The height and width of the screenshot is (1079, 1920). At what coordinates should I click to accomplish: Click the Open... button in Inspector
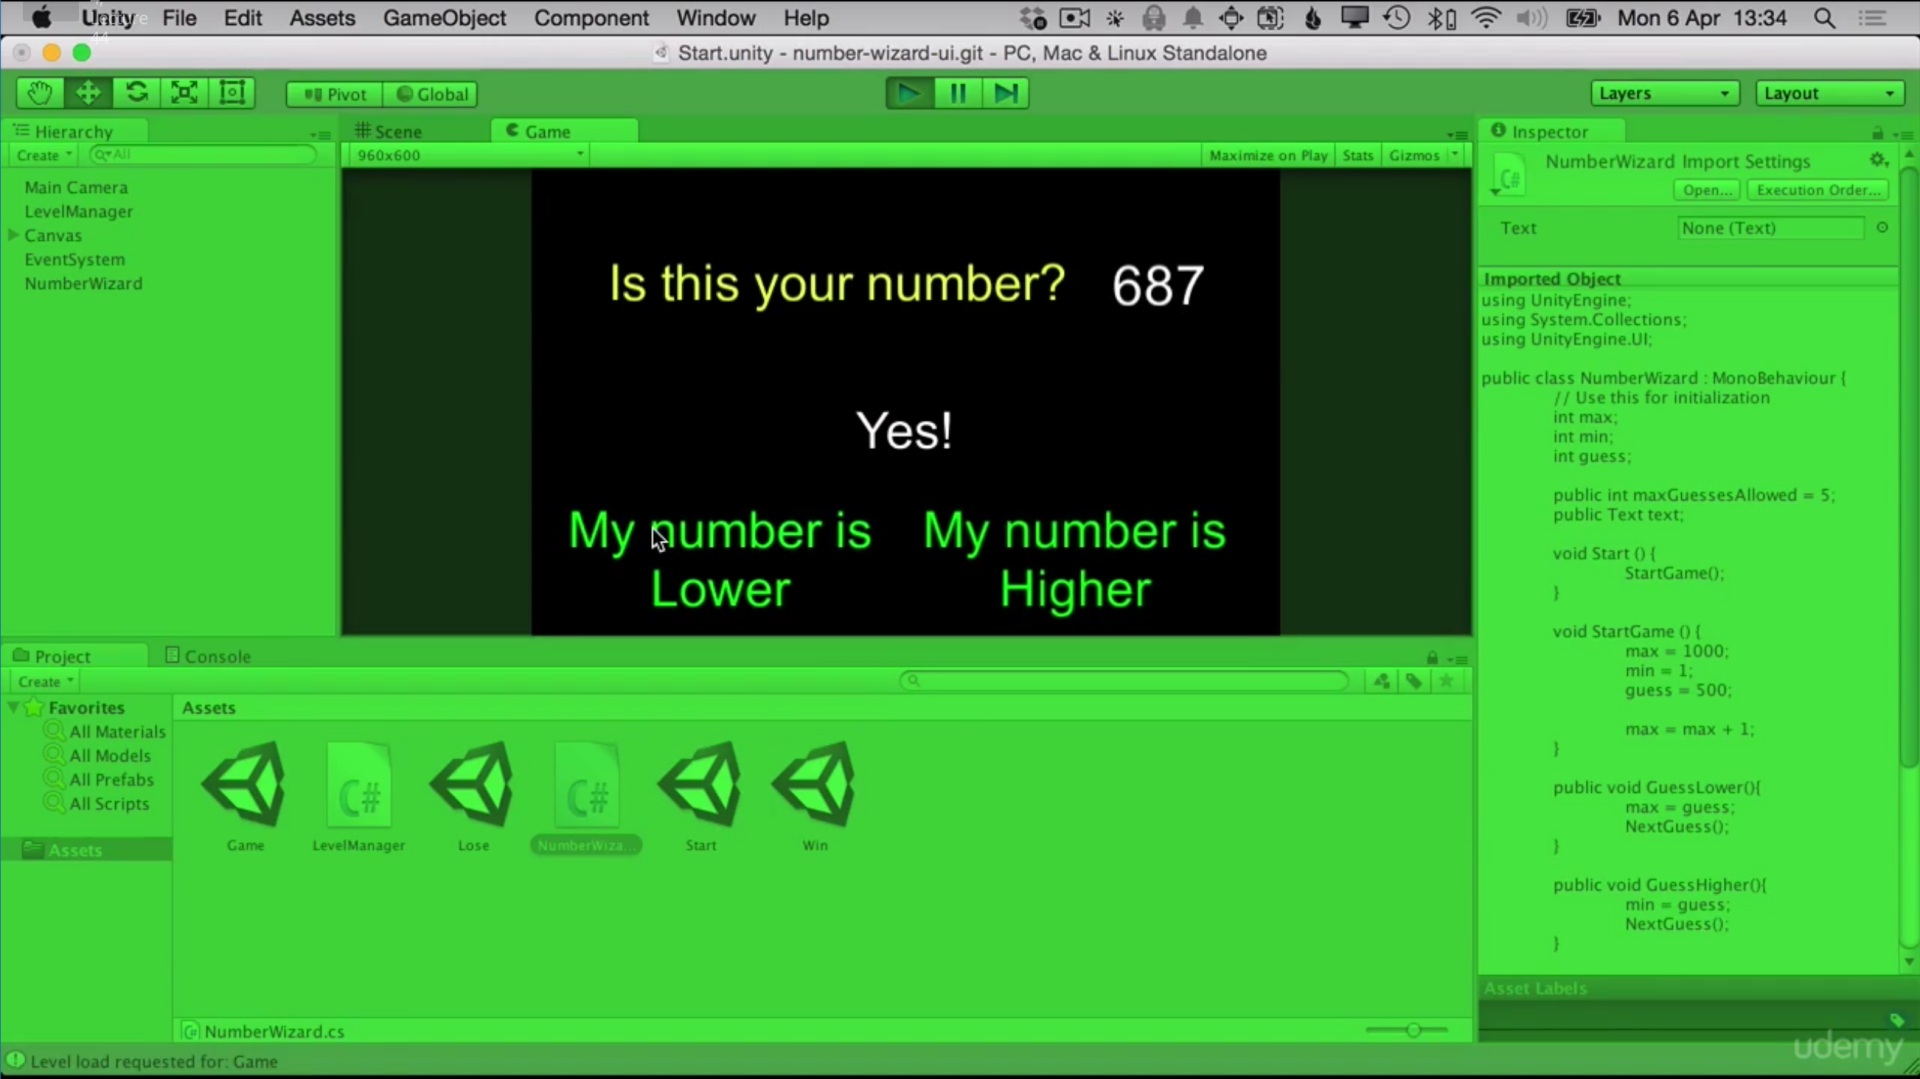click(x=1707, y=190)
